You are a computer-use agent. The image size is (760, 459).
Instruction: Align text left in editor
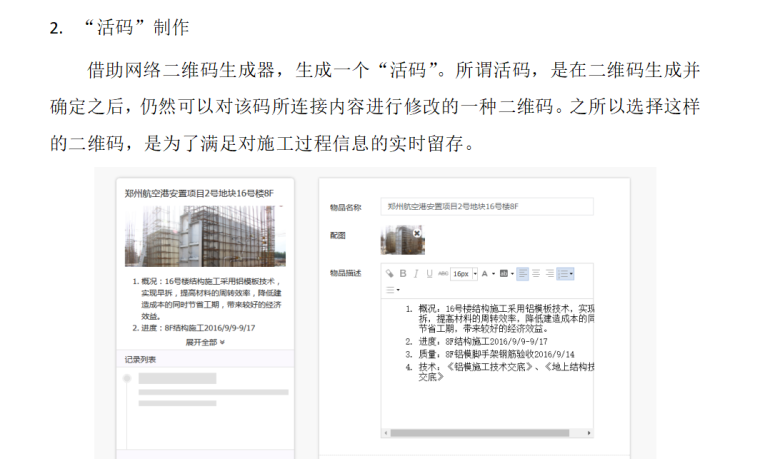click(x=522, y=273)
